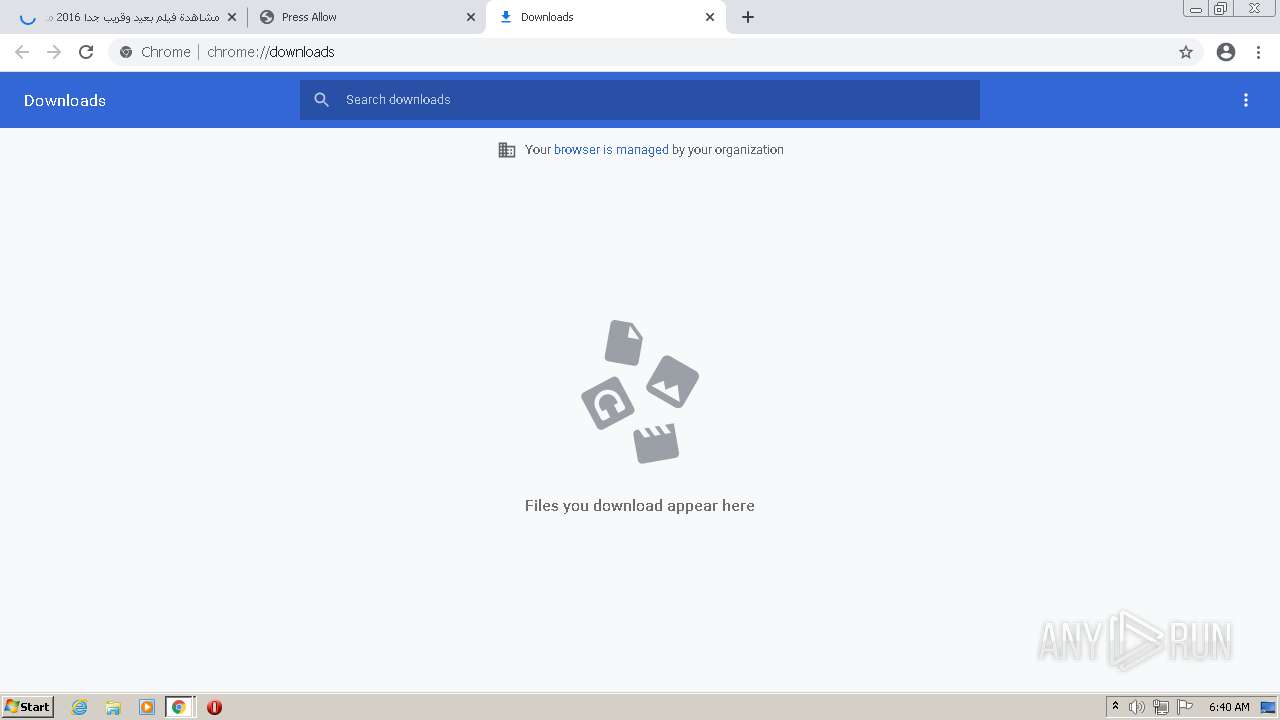Click the browser back arrow
1280x720 pixels.
pos(22,52)
